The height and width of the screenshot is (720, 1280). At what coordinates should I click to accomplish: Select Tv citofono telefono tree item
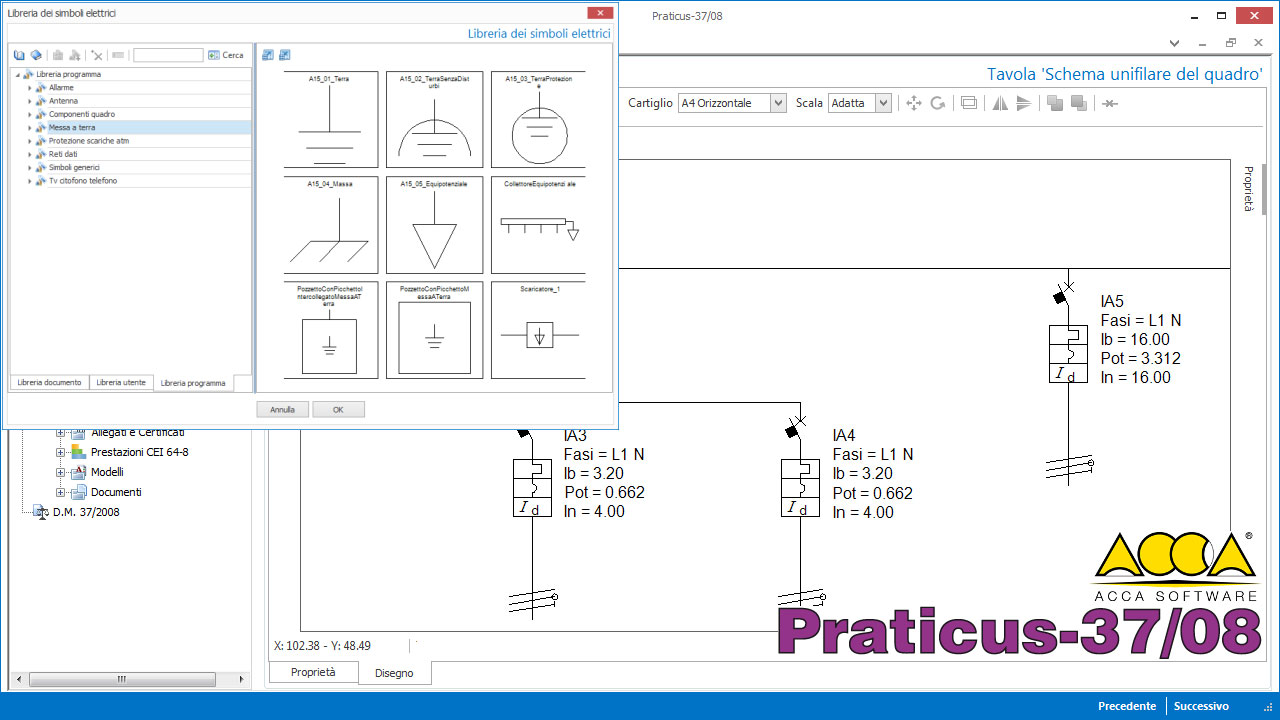[x=82, y=181]
